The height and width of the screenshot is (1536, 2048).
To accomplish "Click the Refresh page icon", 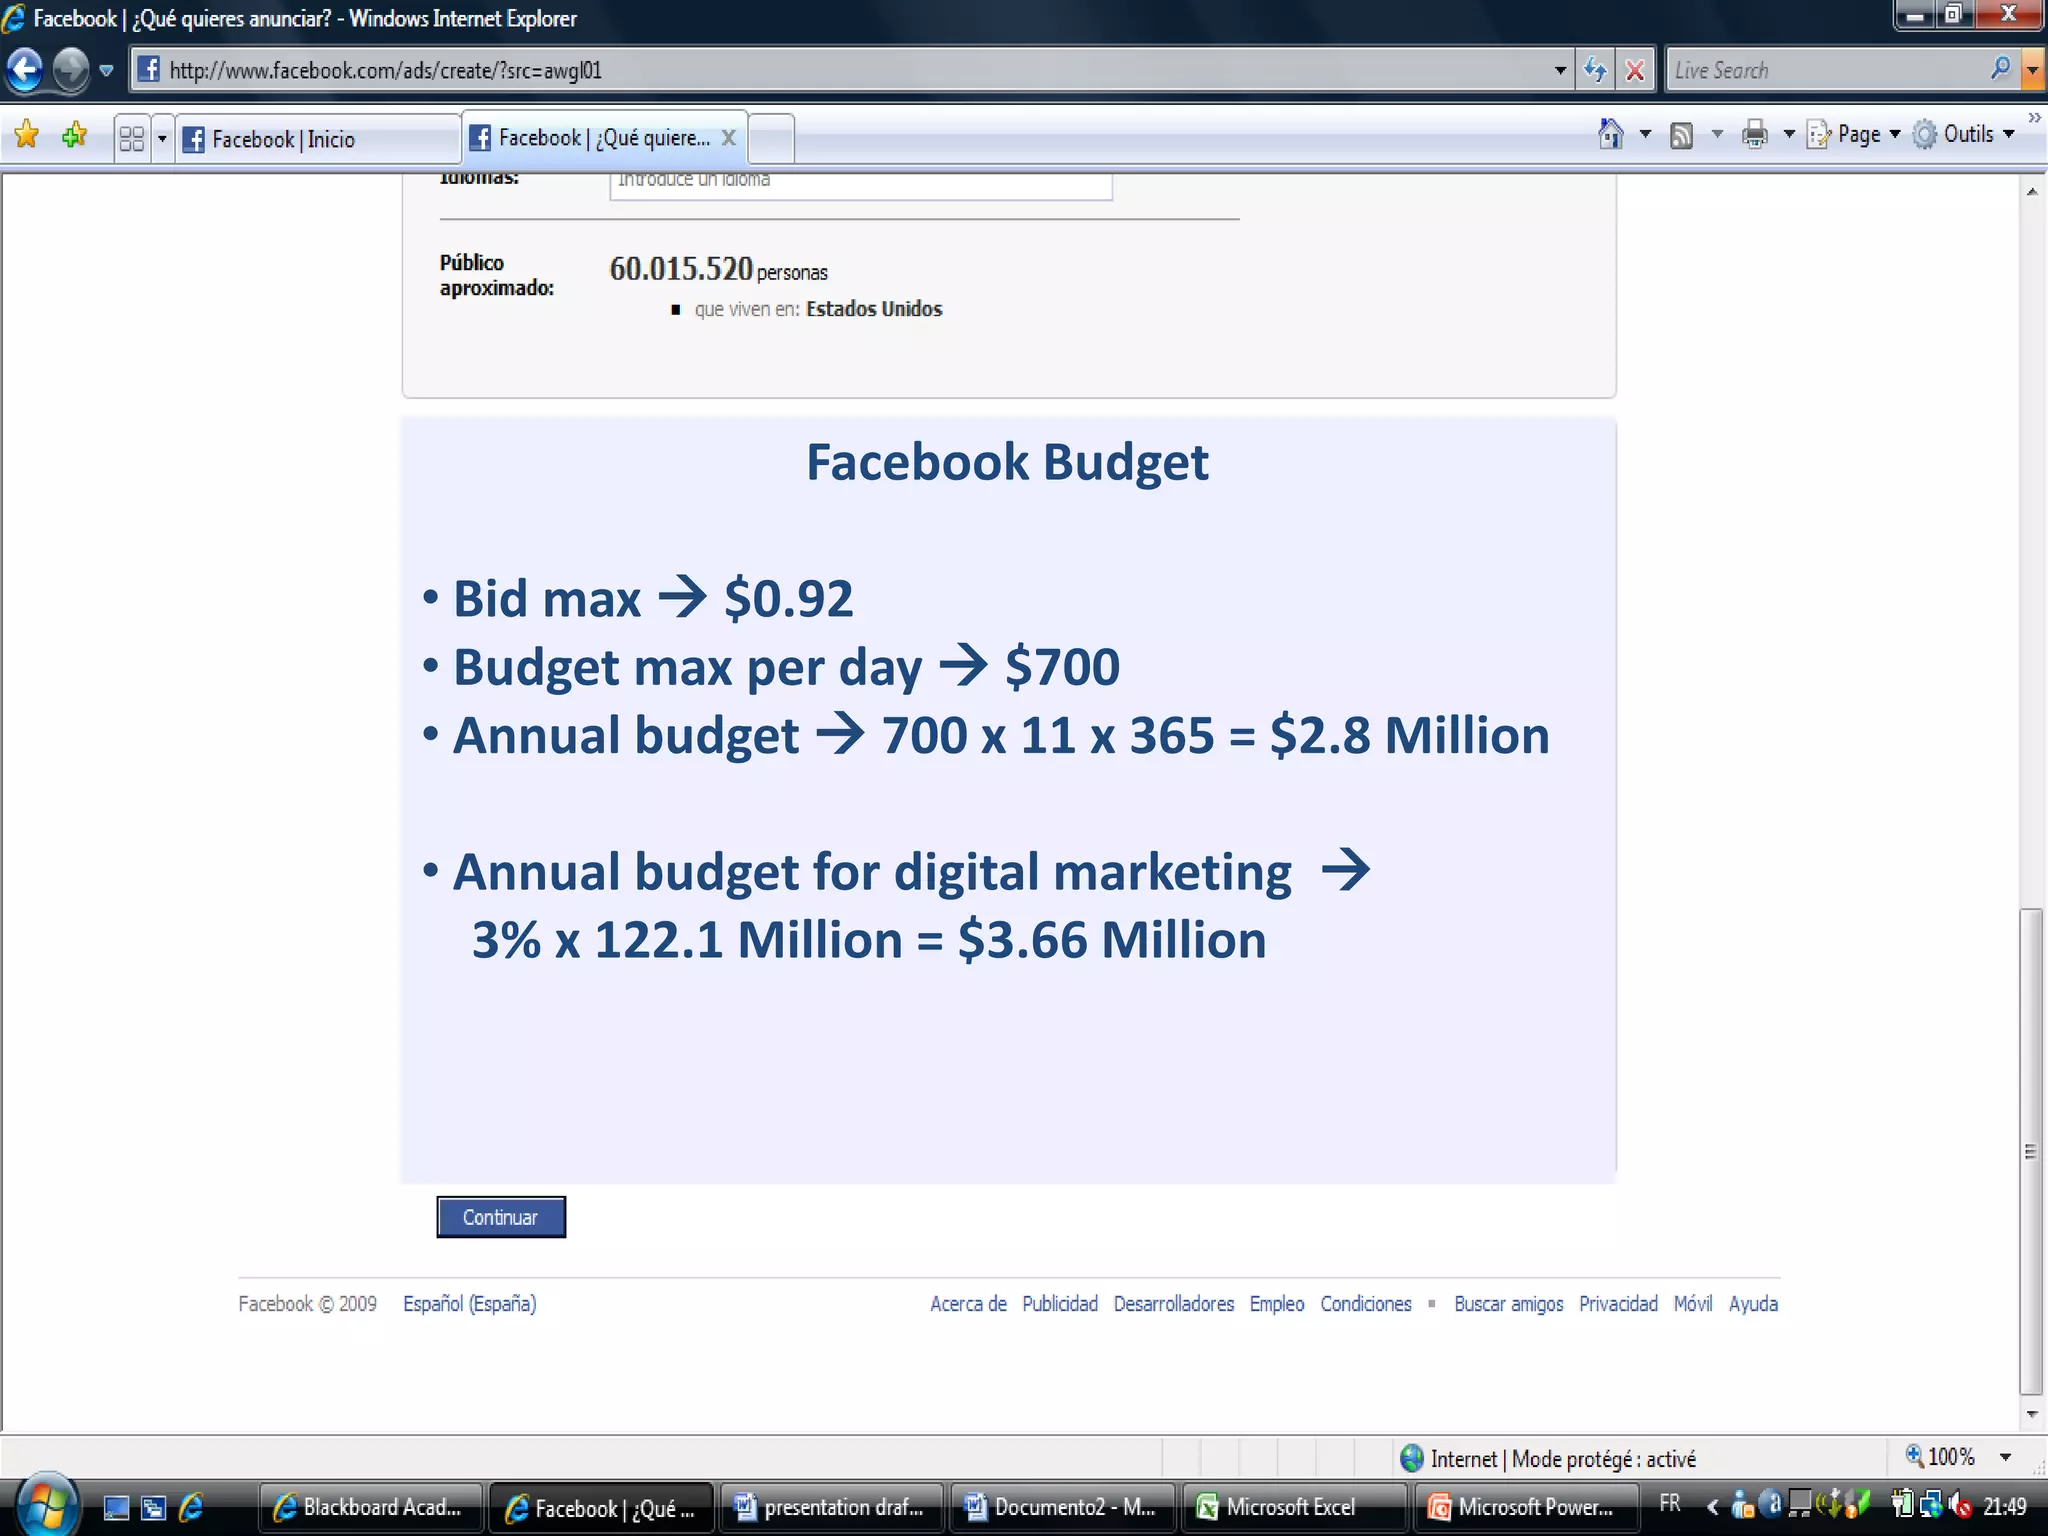I will click(x=1595, y=70).
